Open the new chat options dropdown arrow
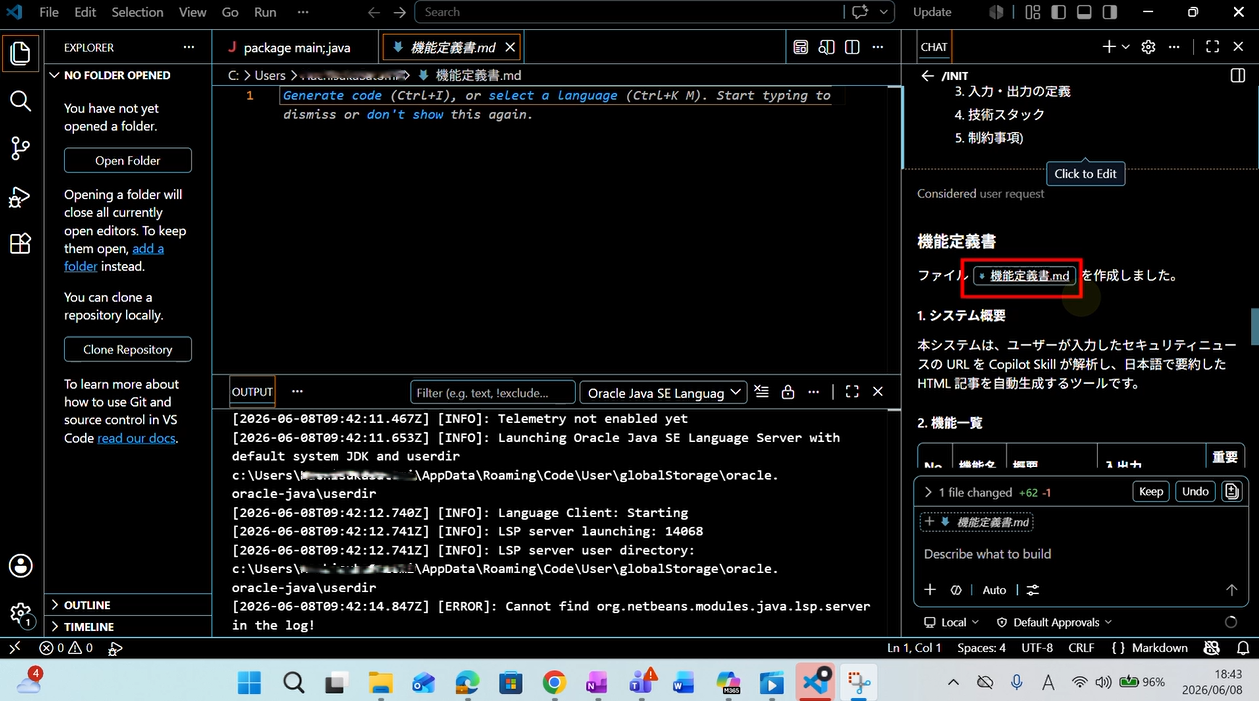Viewport: 1259px width, 701px height. coord(1126,47)
